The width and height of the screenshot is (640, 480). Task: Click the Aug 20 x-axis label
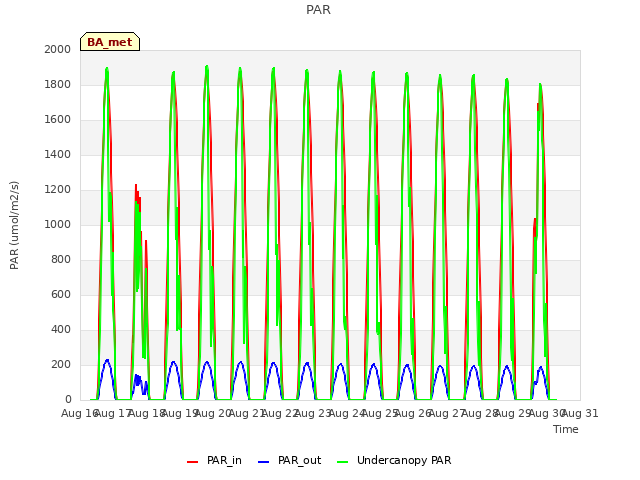pyautogui.click(x=213, y=413)
